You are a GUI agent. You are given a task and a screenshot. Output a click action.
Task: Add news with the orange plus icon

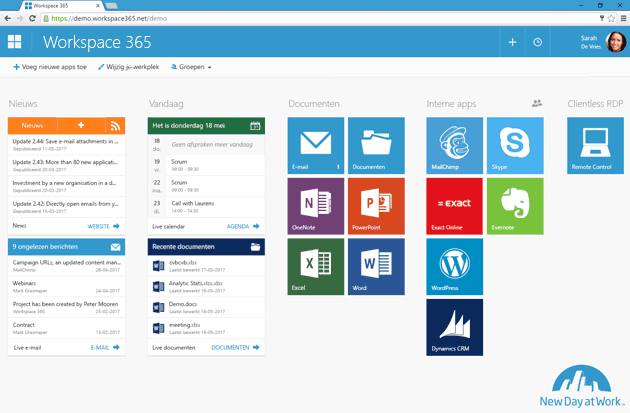tap(81, 125)
